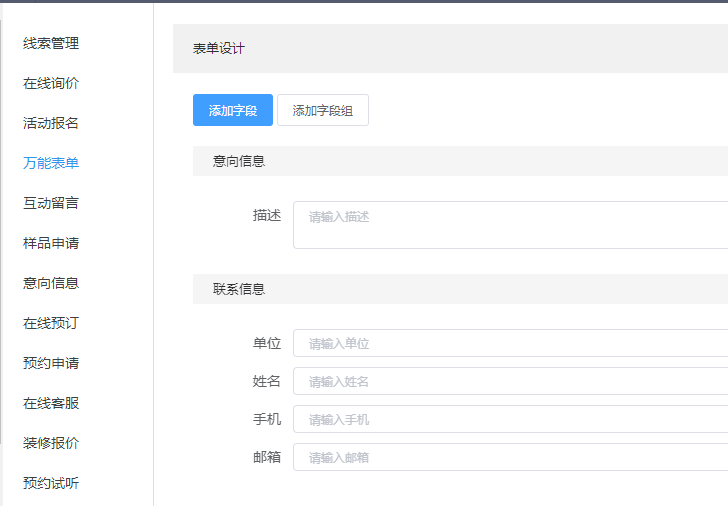Screen dimensions: 728x506
Task: Open 线索管理 in the sidebar
Action: pyautogui.click(x=51, y=43)
